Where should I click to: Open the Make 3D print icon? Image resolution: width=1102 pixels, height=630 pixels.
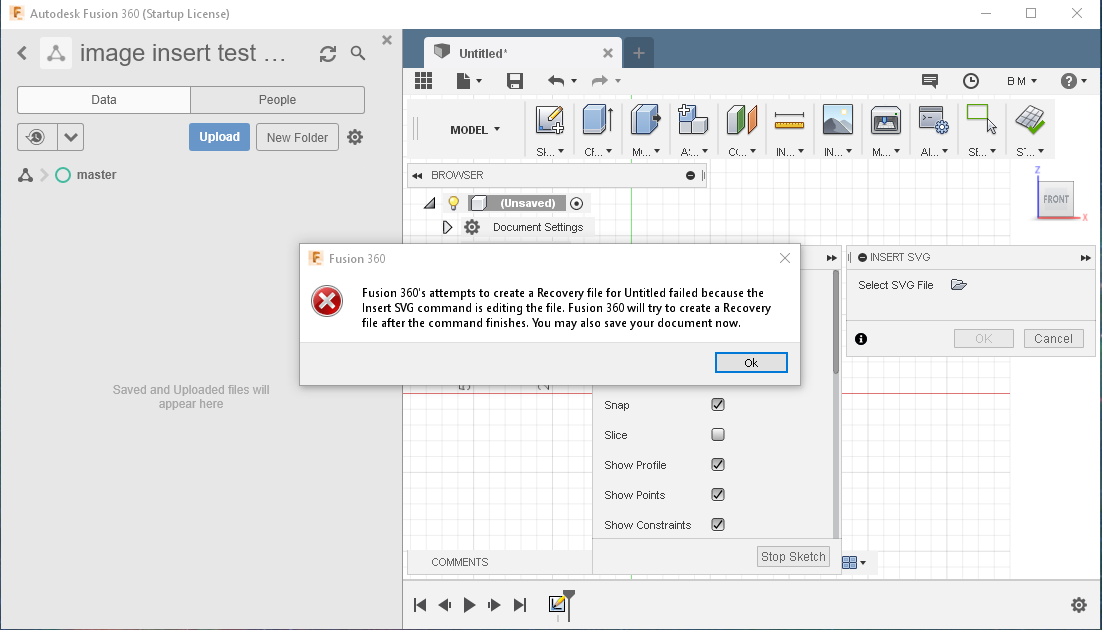(x=886, y=120)
